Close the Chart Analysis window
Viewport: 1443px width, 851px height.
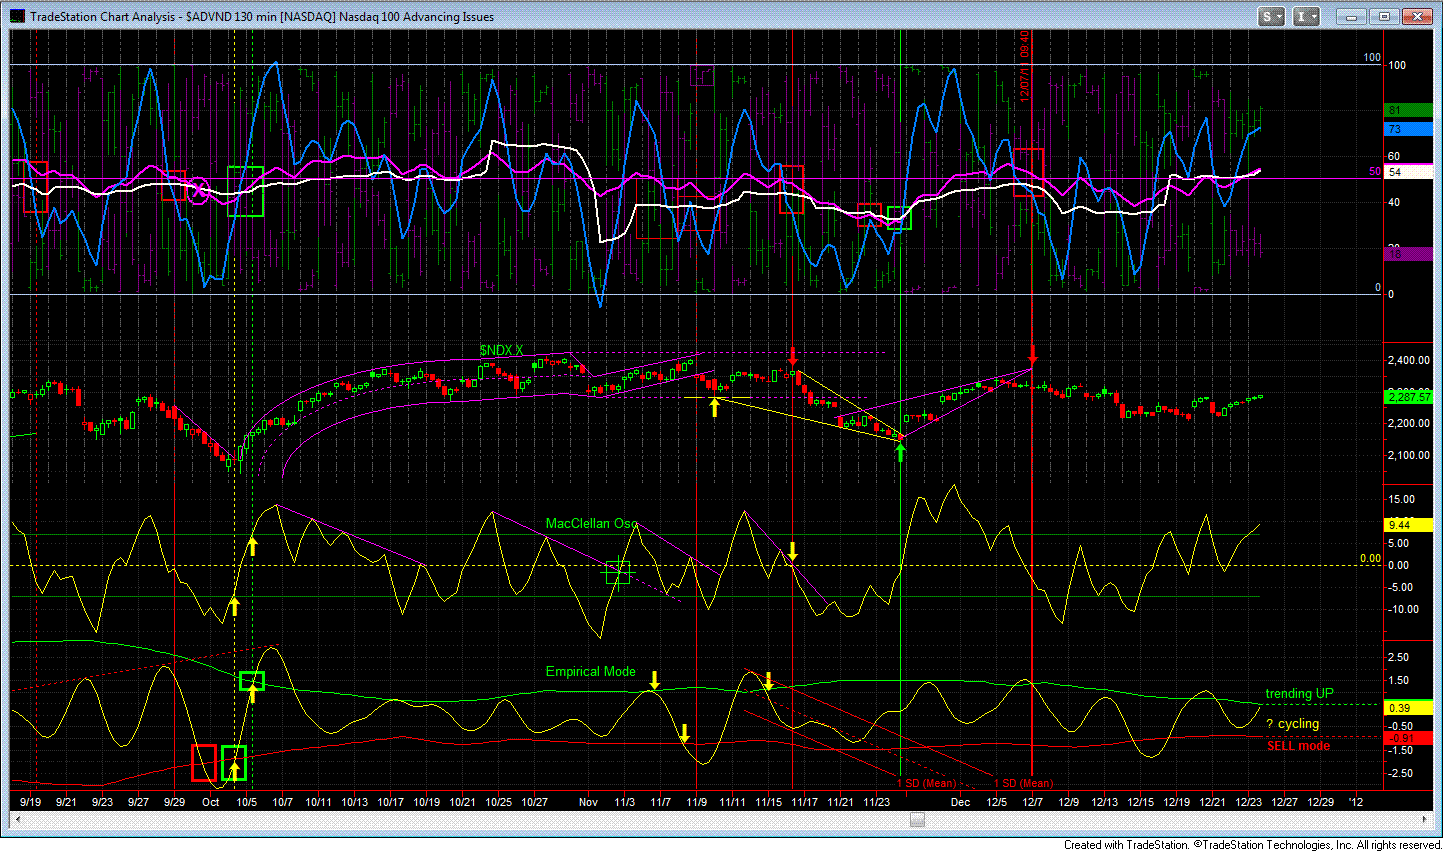(x=1418, y=16)
